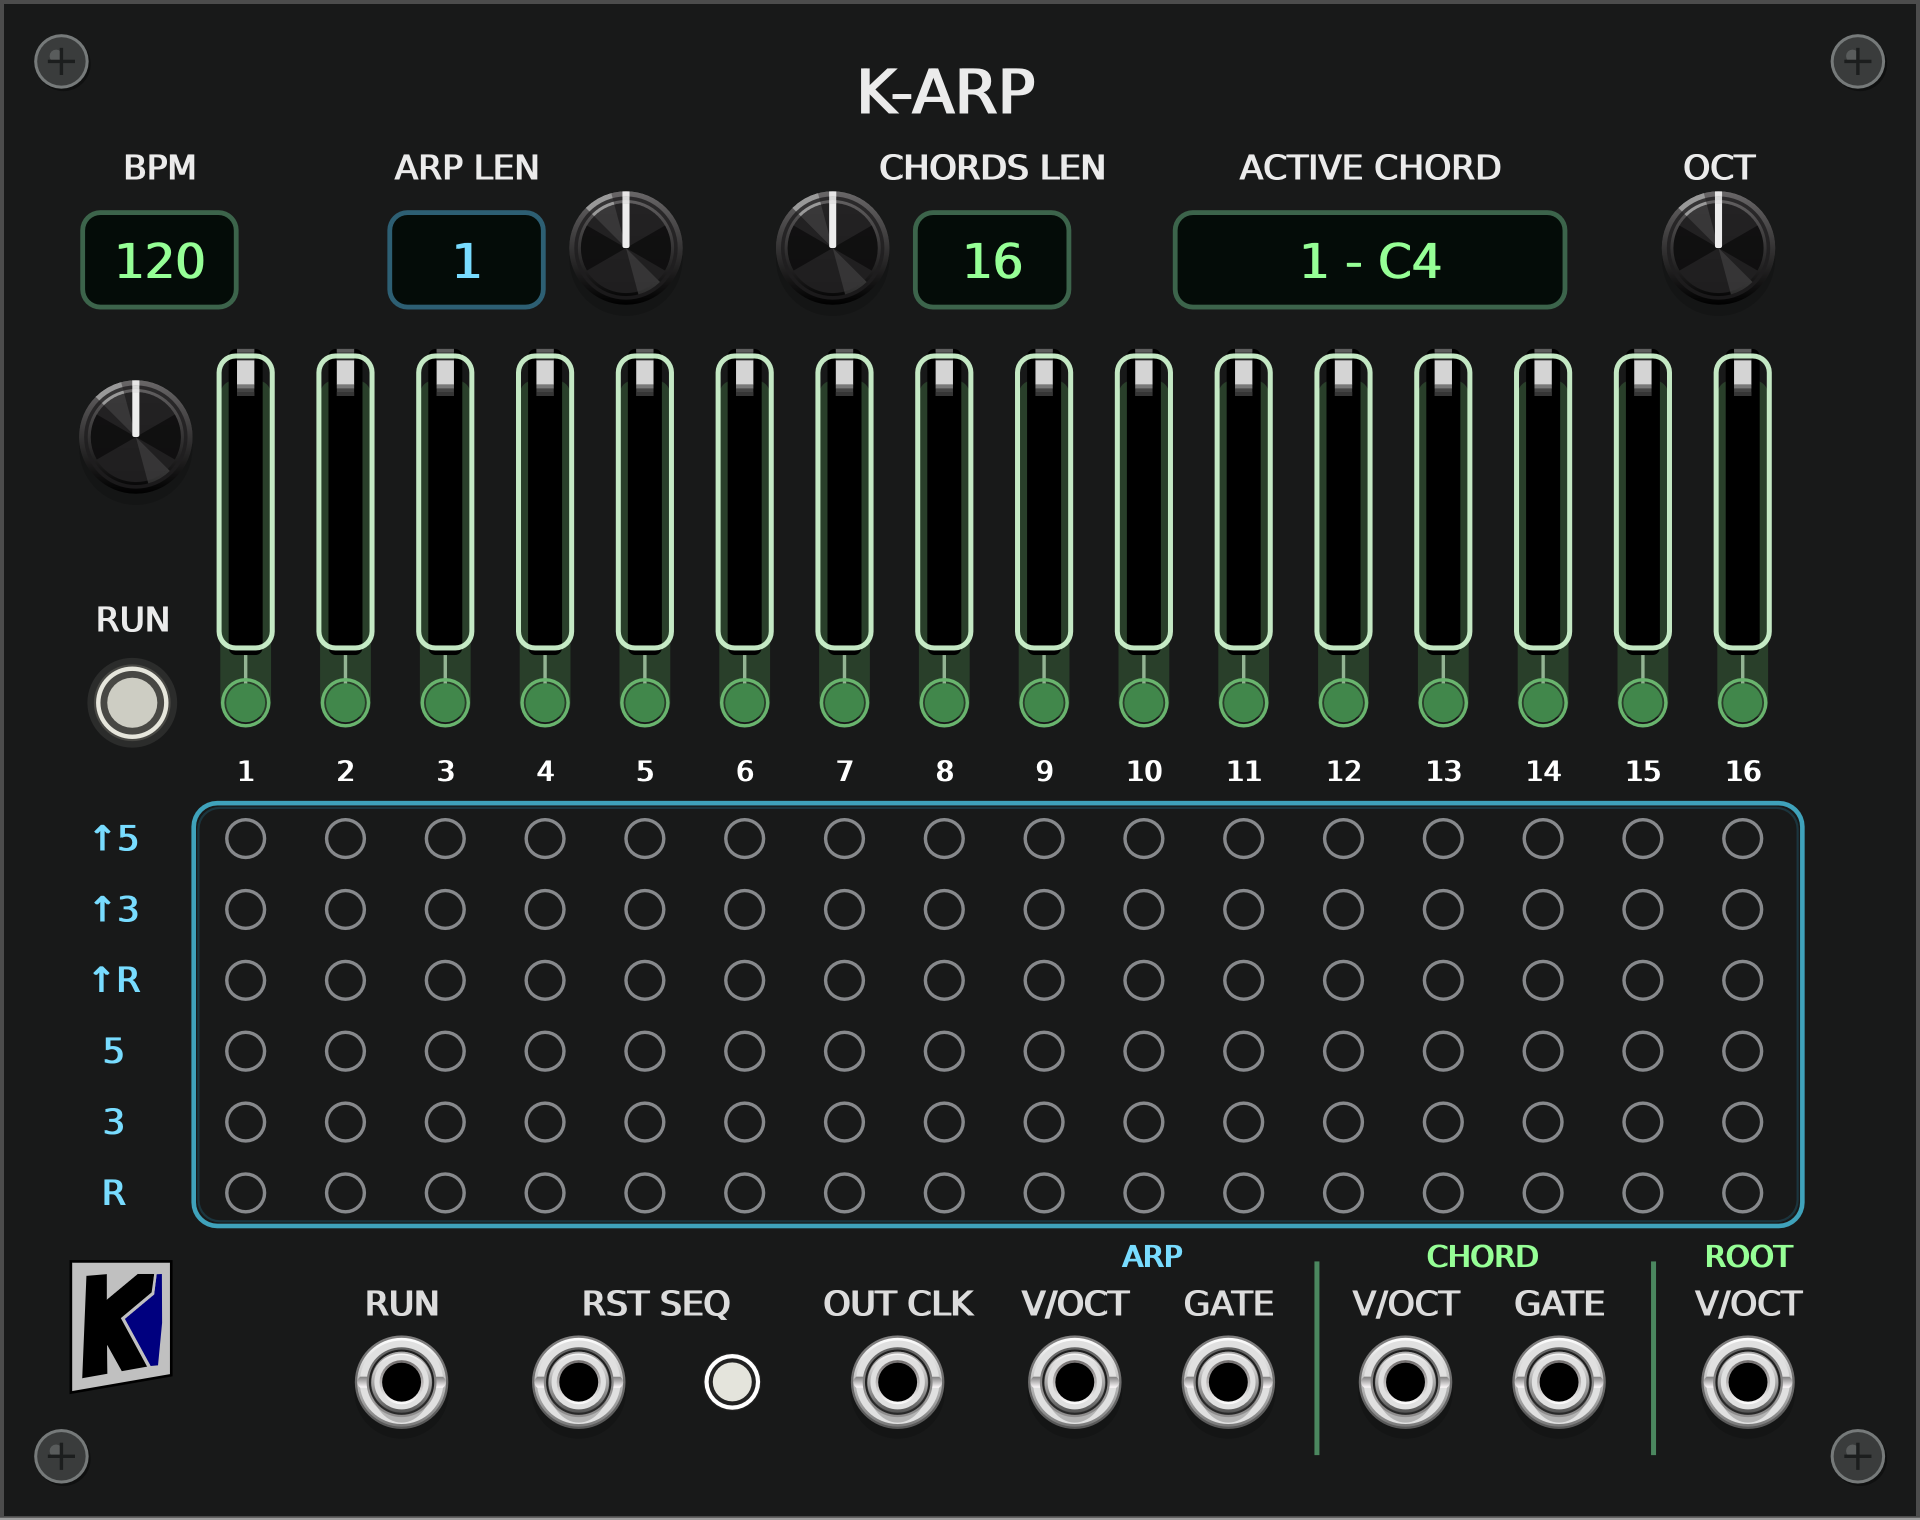
Task: Click the ARP V/OCT output jack
Action: tap(1075, 1382)
